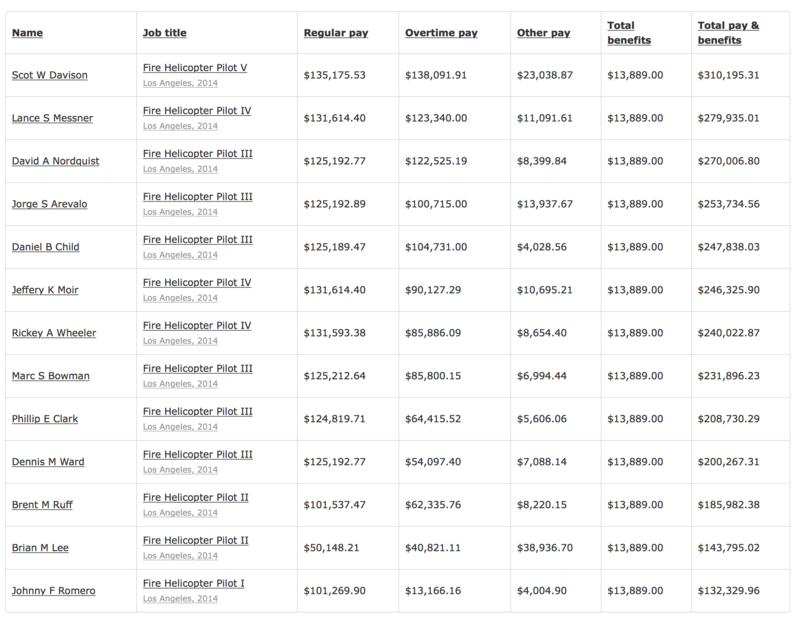The width and height of the screenshot is (800, 626).
Task: Open Johnny F Romero's profile
Action: point(54,591)
